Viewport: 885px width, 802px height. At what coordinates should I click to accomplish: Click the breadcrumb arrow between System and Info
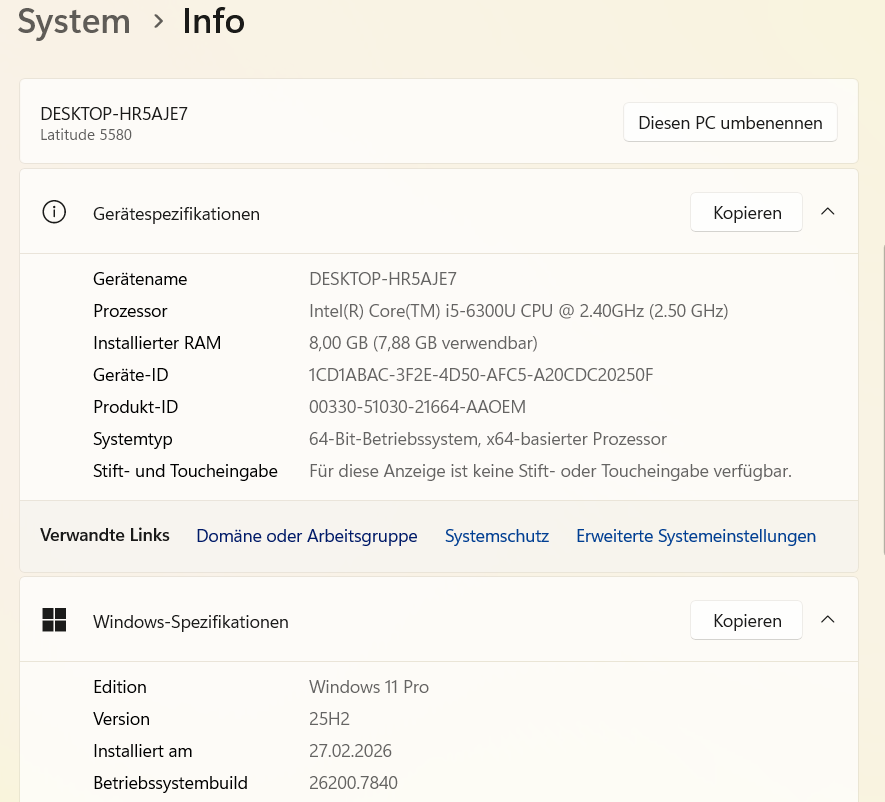coord(158,21)
